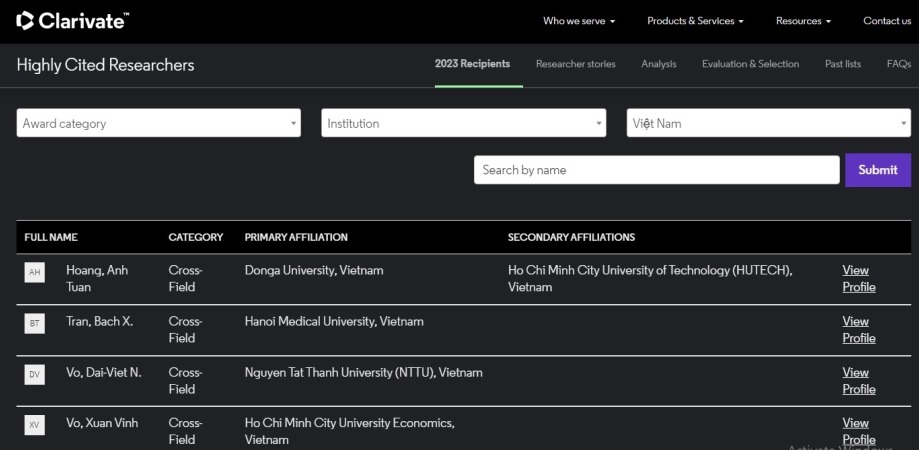
Task: Go to Contact us
Action: point(887,21)
